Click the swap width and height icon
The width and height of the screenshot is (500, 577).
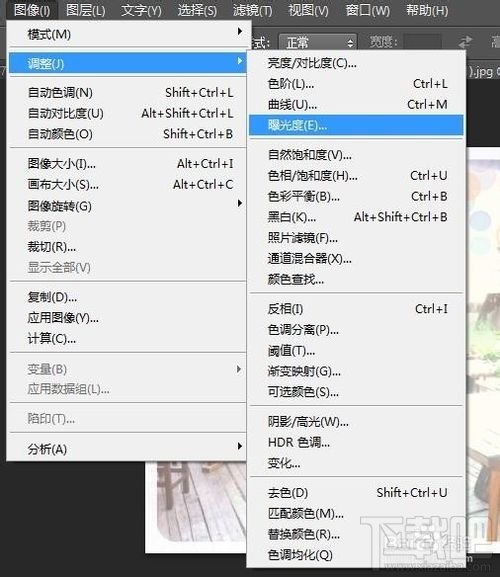click(x=465, y=42)
